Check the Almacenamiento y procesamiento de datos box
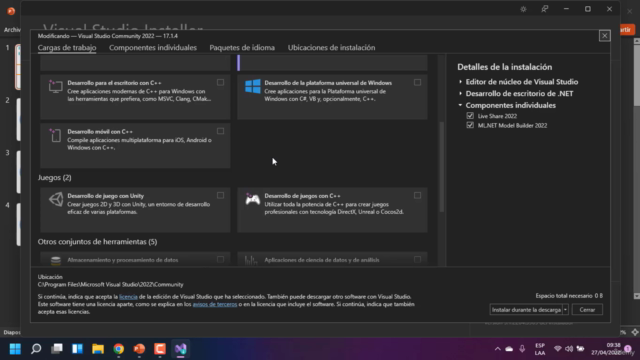Viewport: 640px width, 360px height. 220,260
